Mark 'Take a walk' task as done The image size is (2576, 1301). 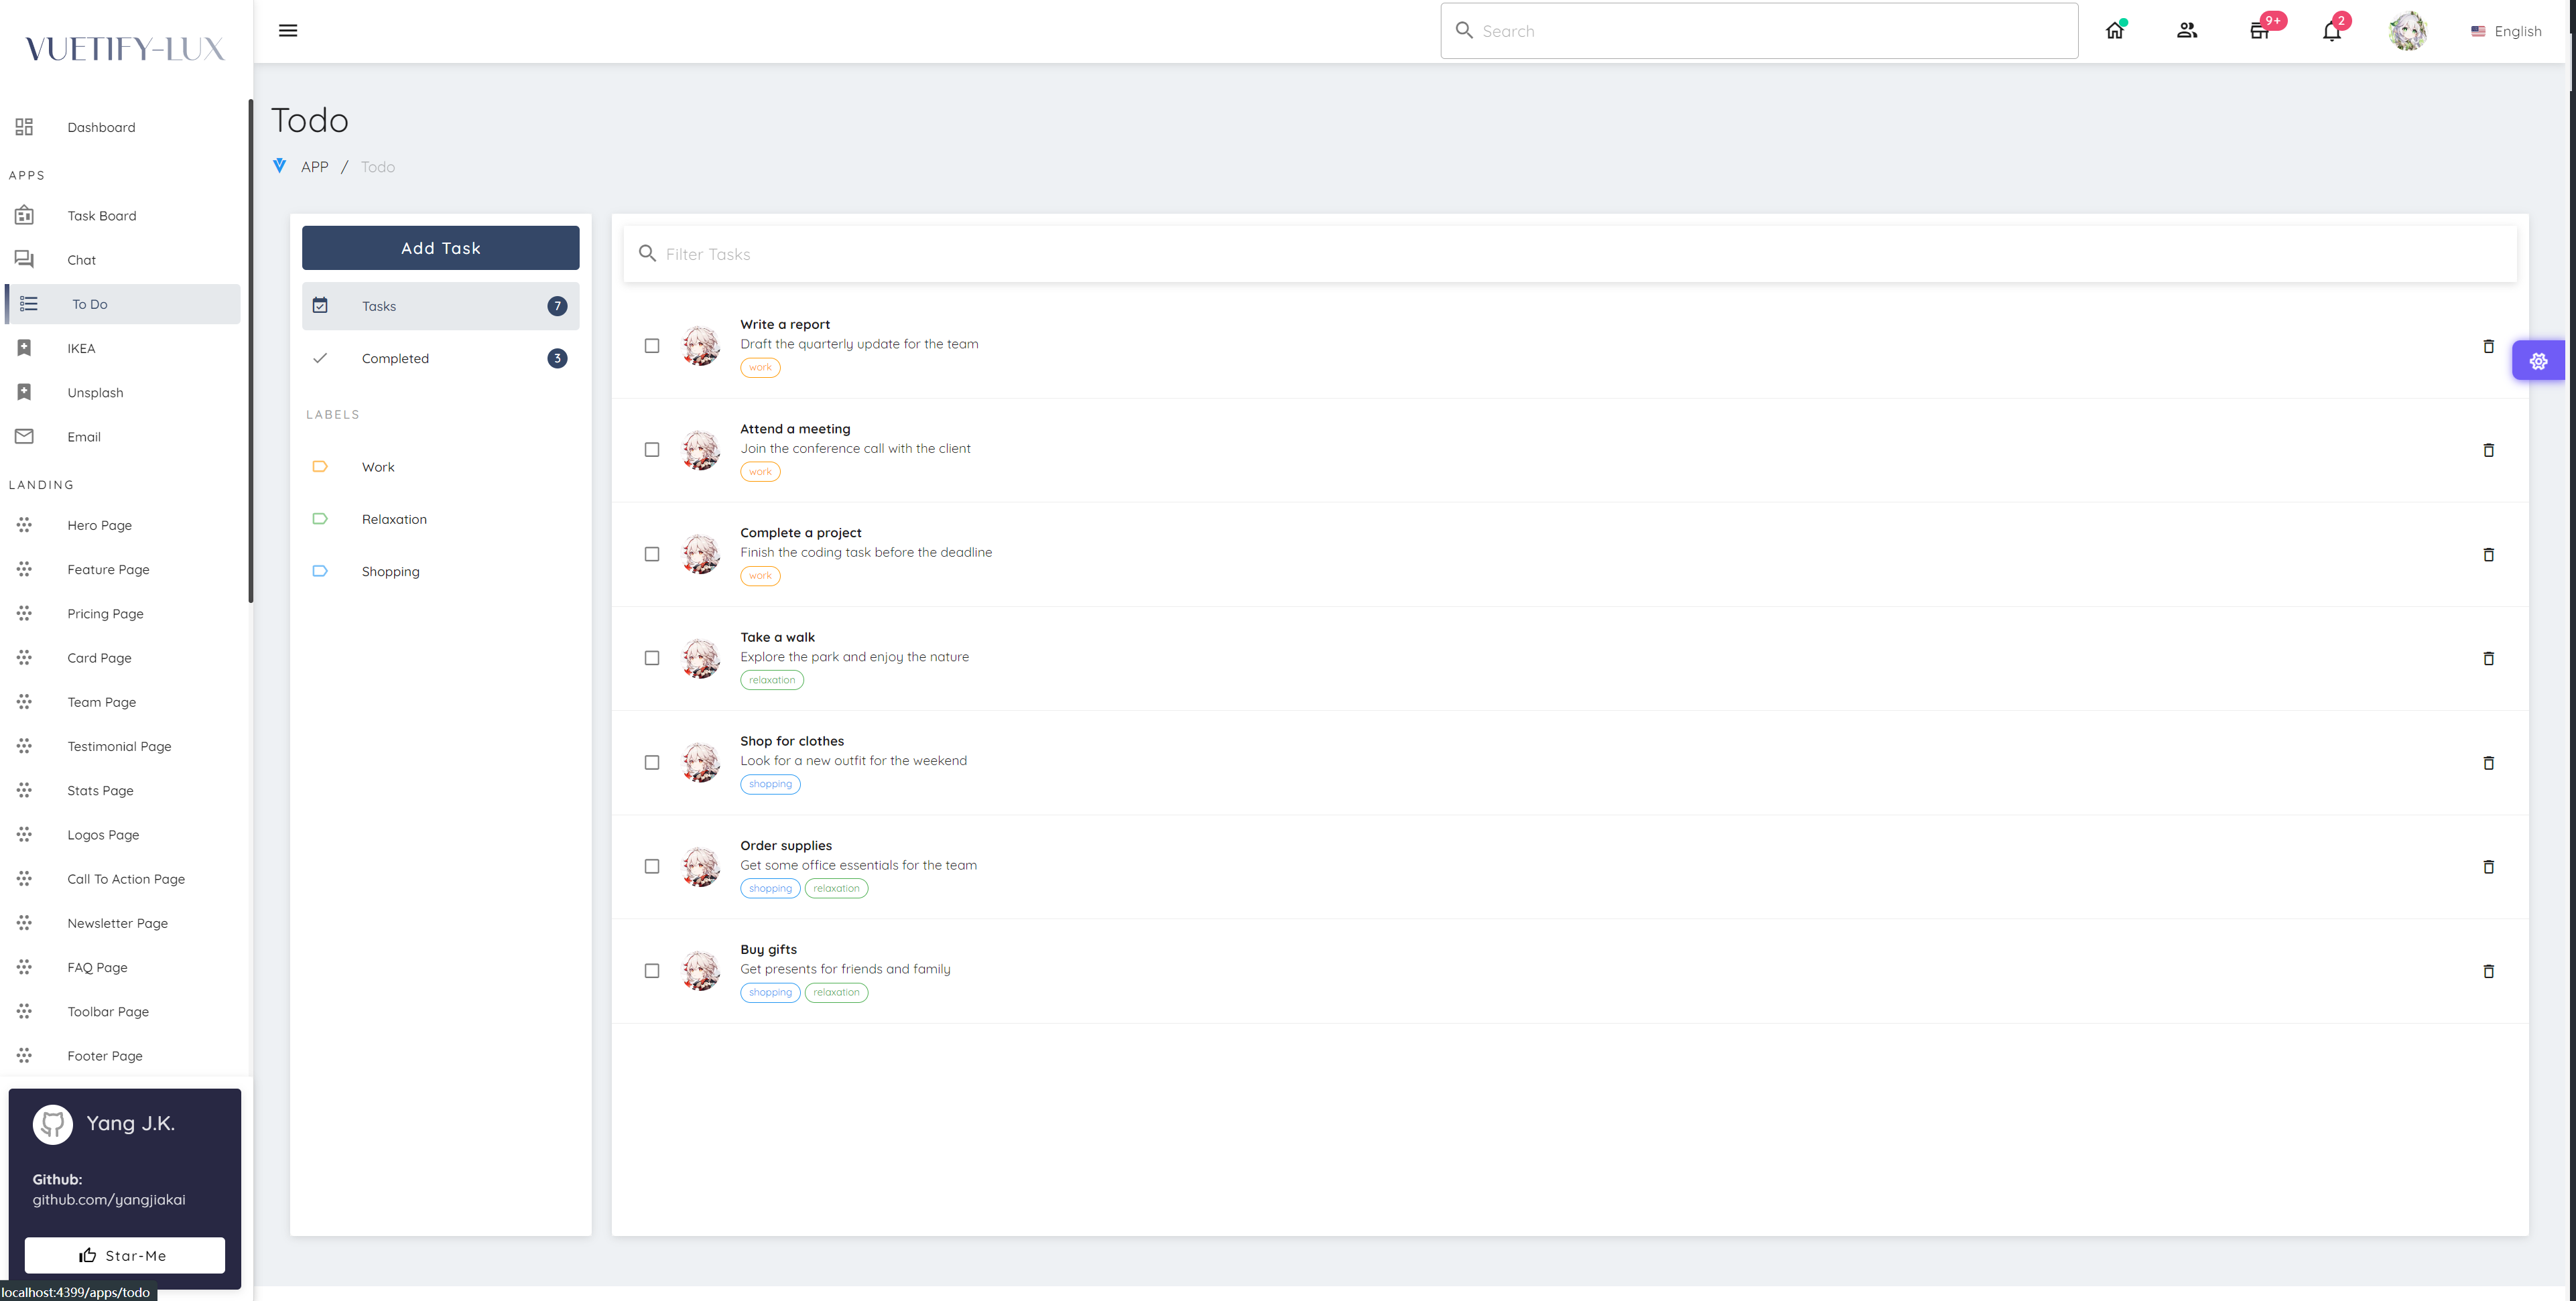652,658
